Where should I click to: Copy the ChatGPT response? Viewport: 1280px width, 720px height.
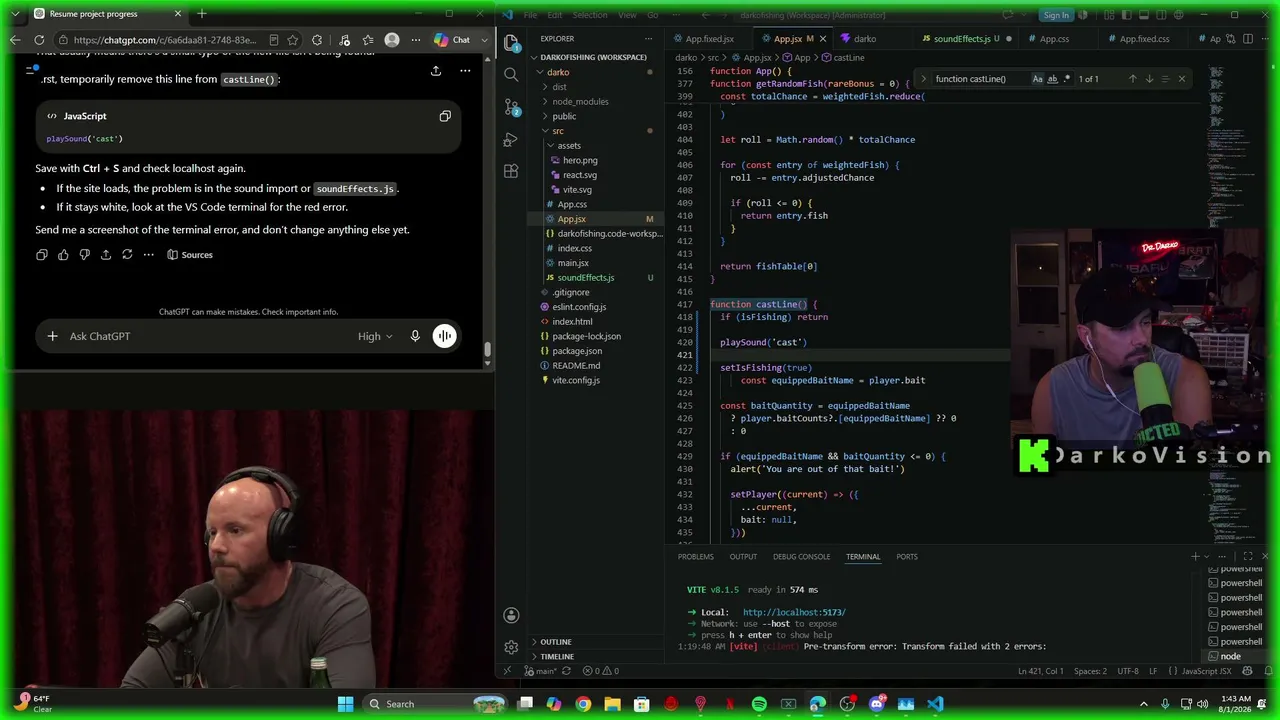point(42,255)
